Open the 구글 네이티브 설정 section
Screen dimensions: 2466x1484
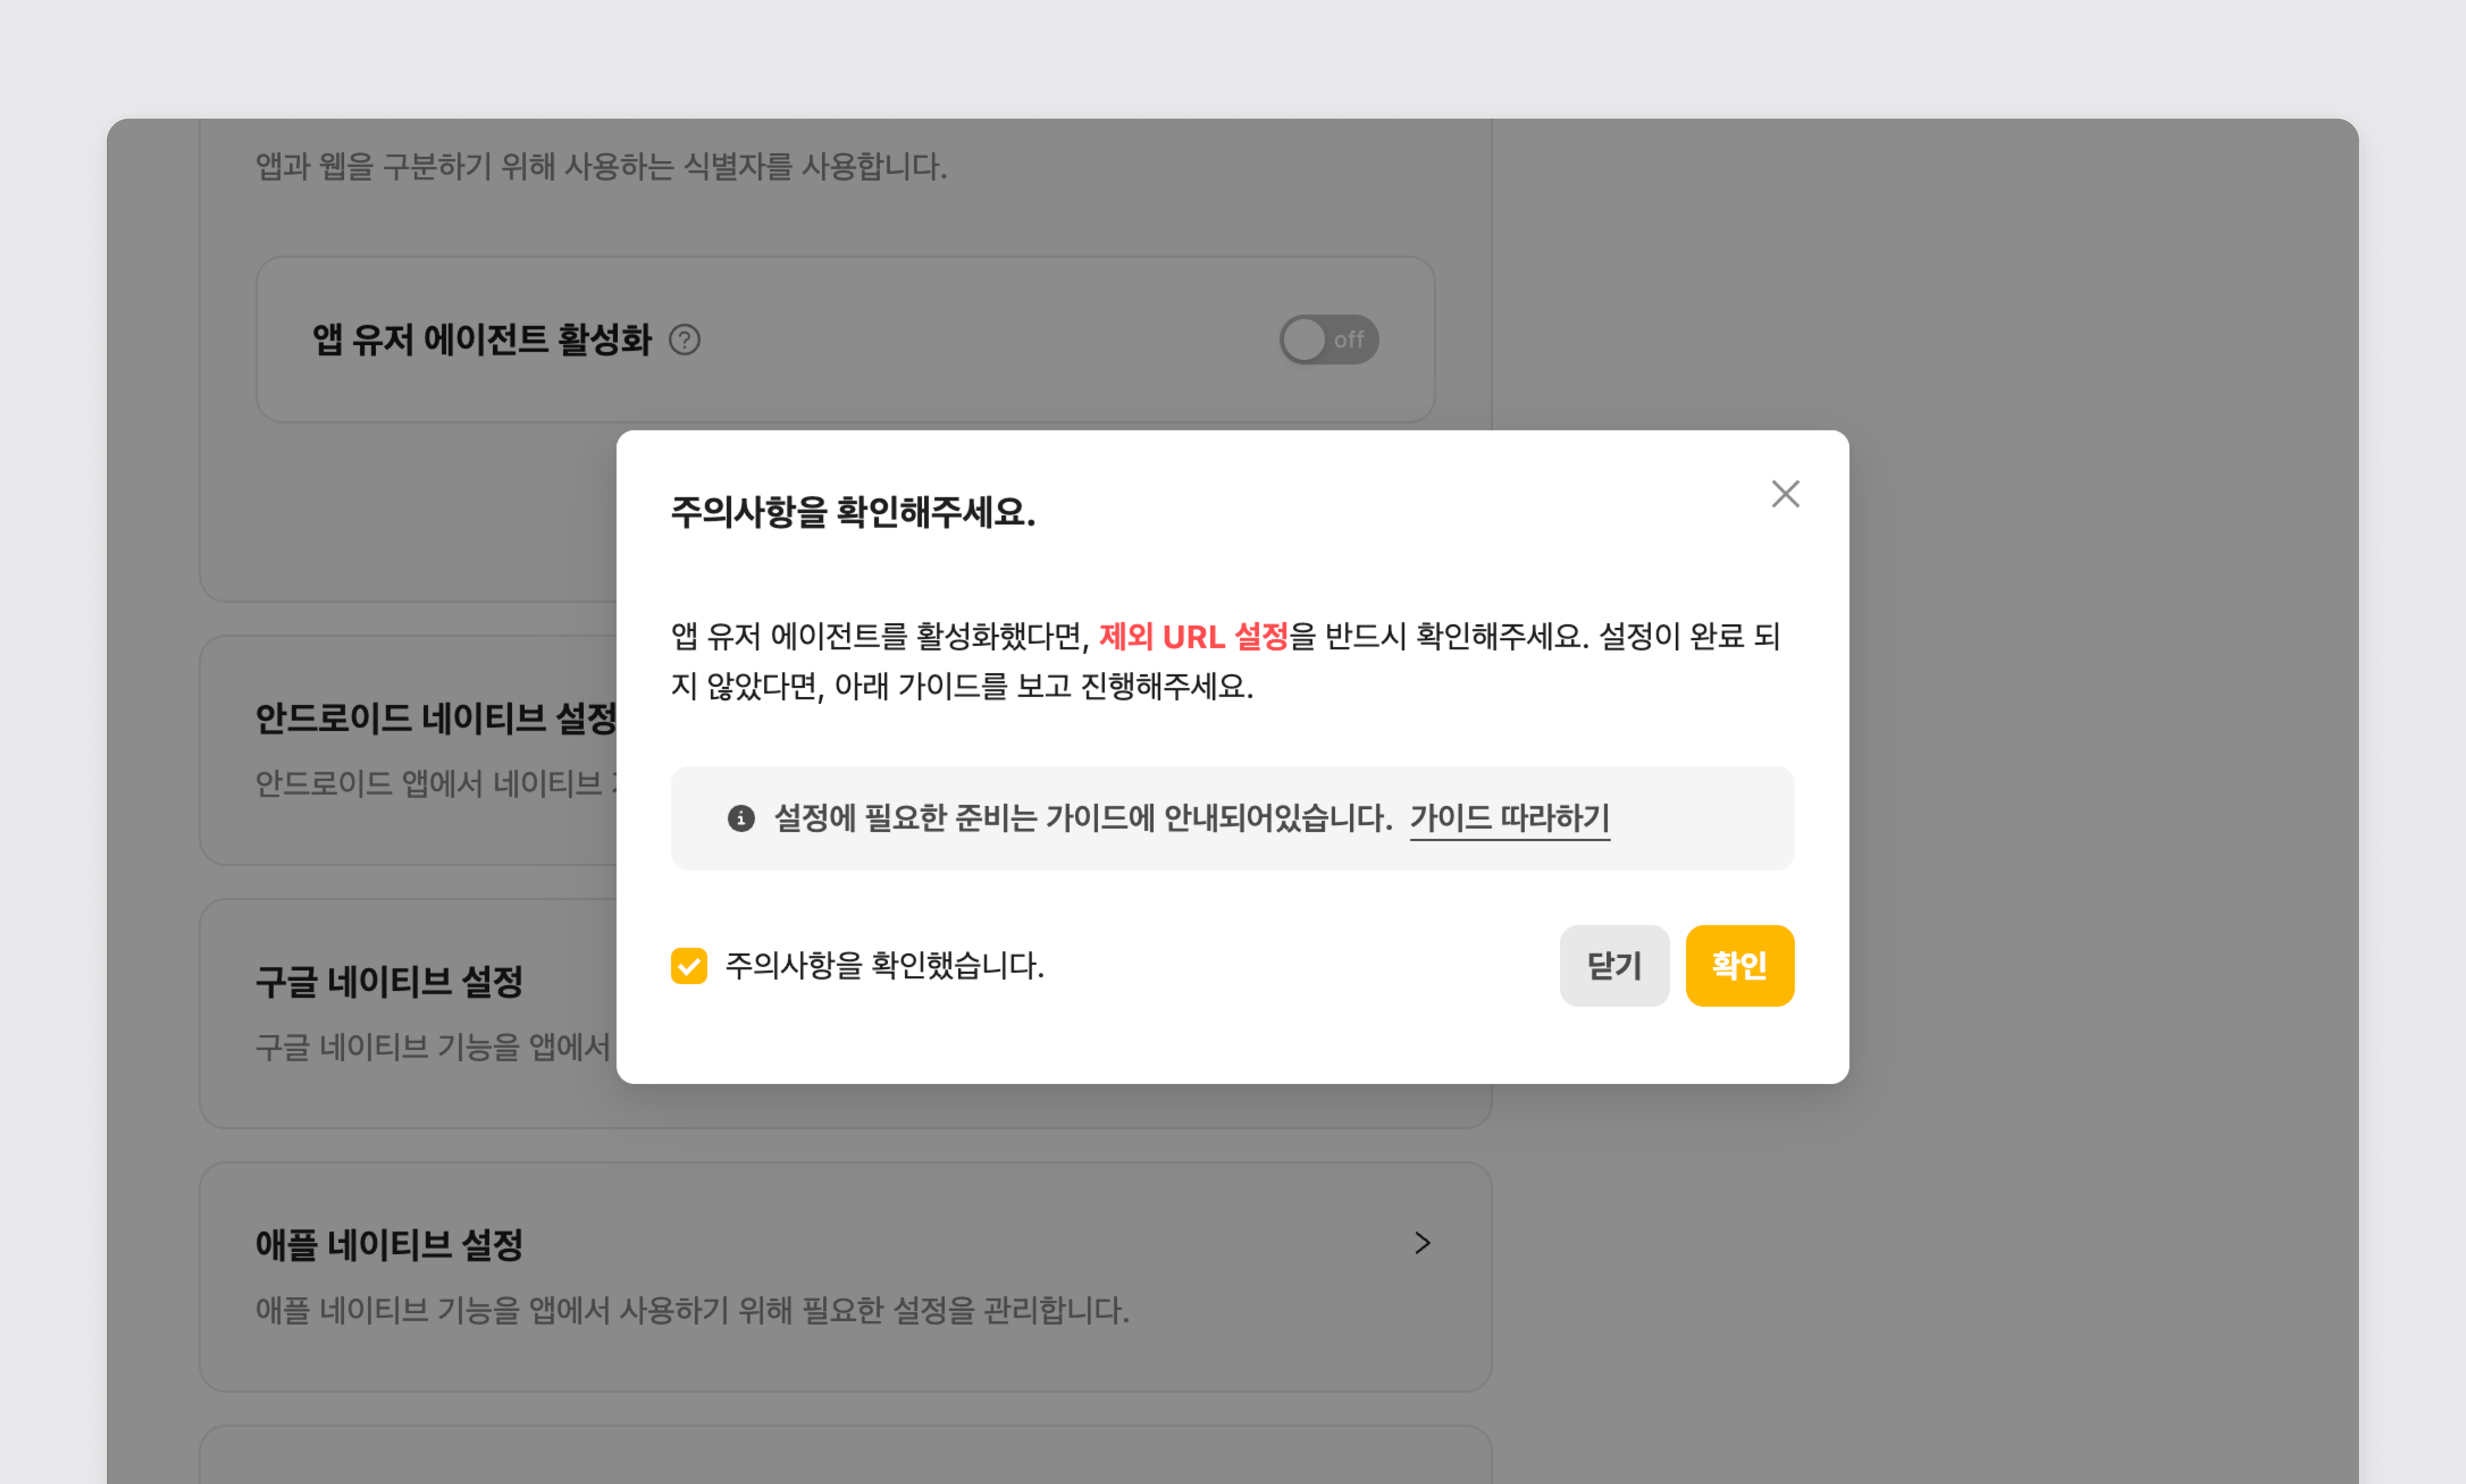click(x=390, y=982)
